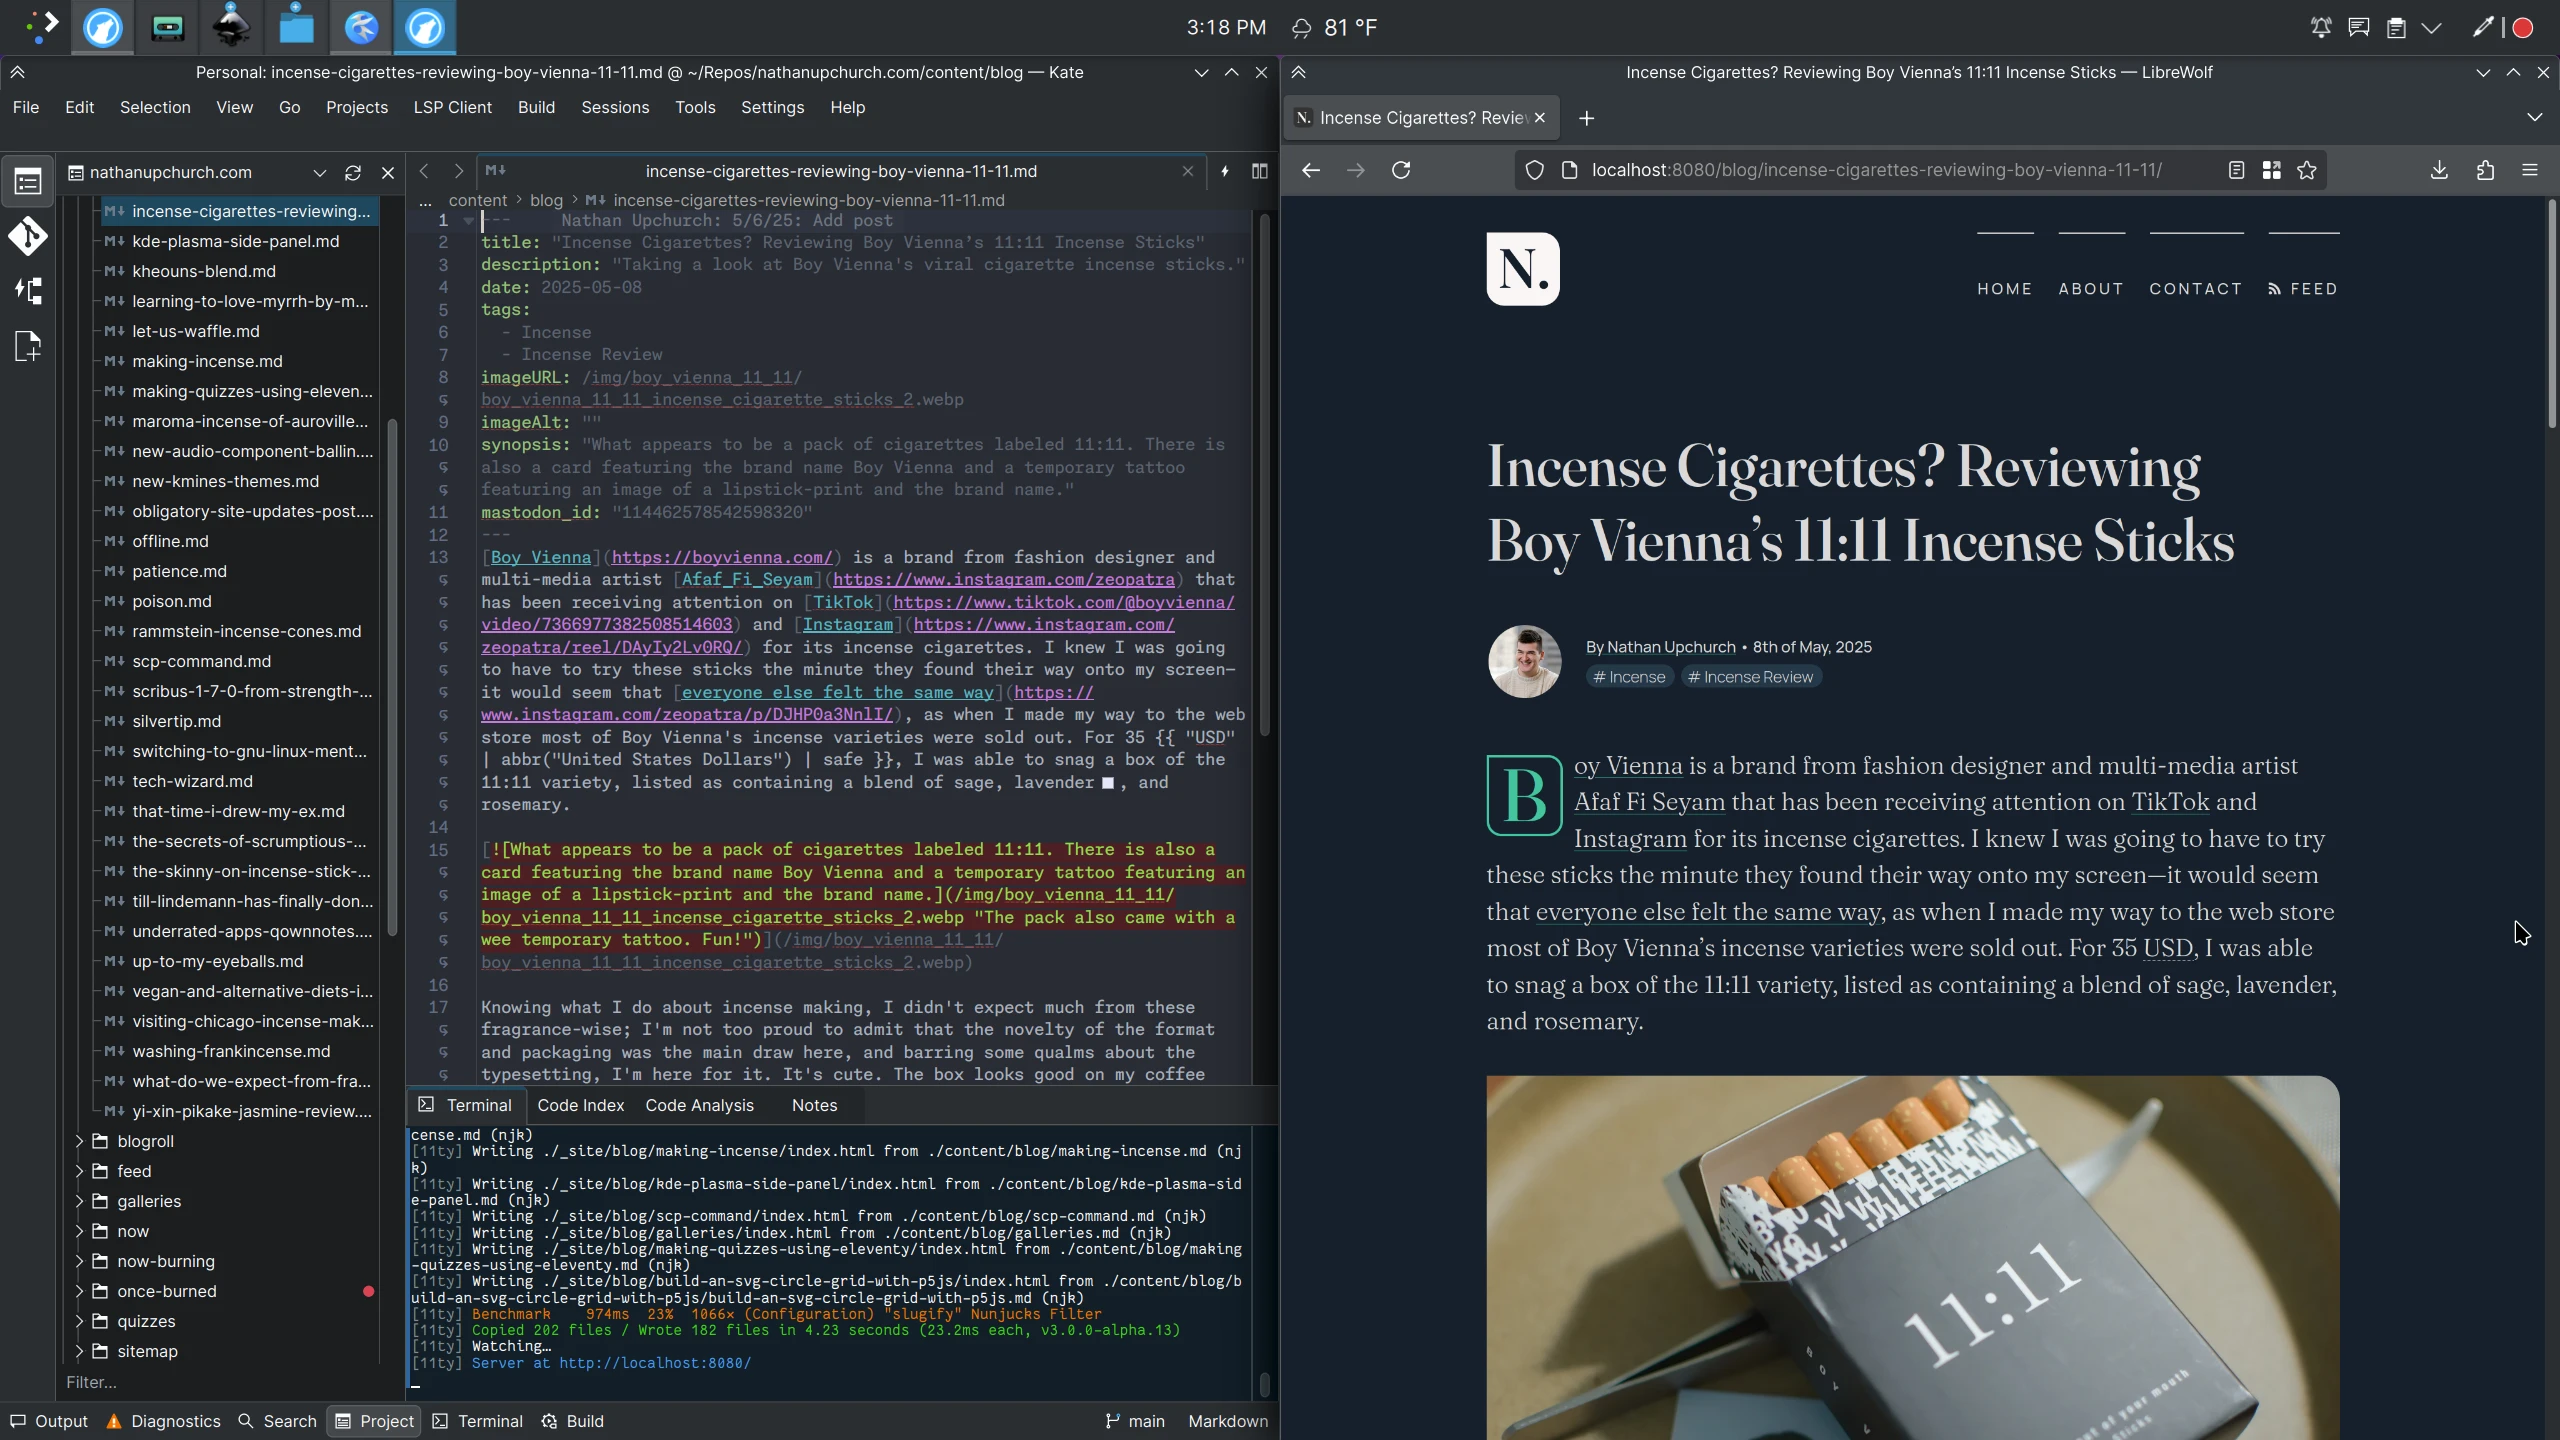This screenshot has height=1440, width=2560.
Task: Split the editor view with split icon
Action: pyautogui.click(x=1259, y=171)
